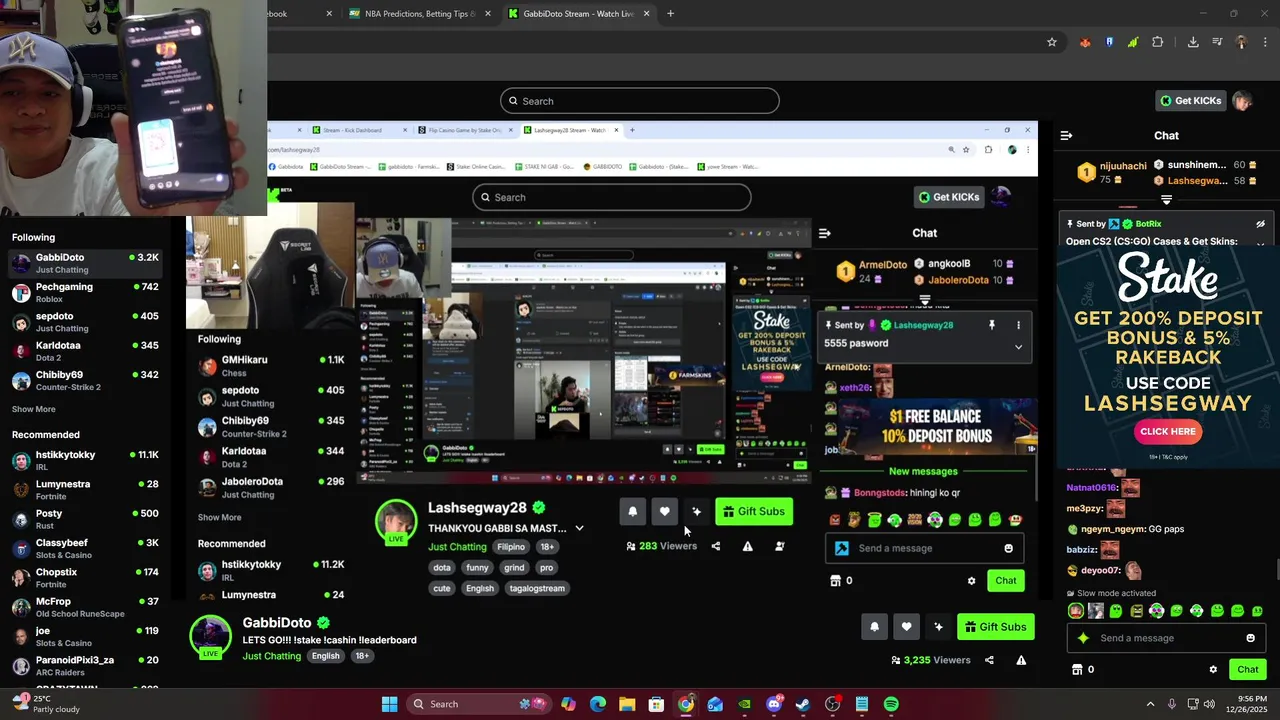Click the Get KICKs button next to the avatar
1280x720 pixels.
[x=1191, y=100]
